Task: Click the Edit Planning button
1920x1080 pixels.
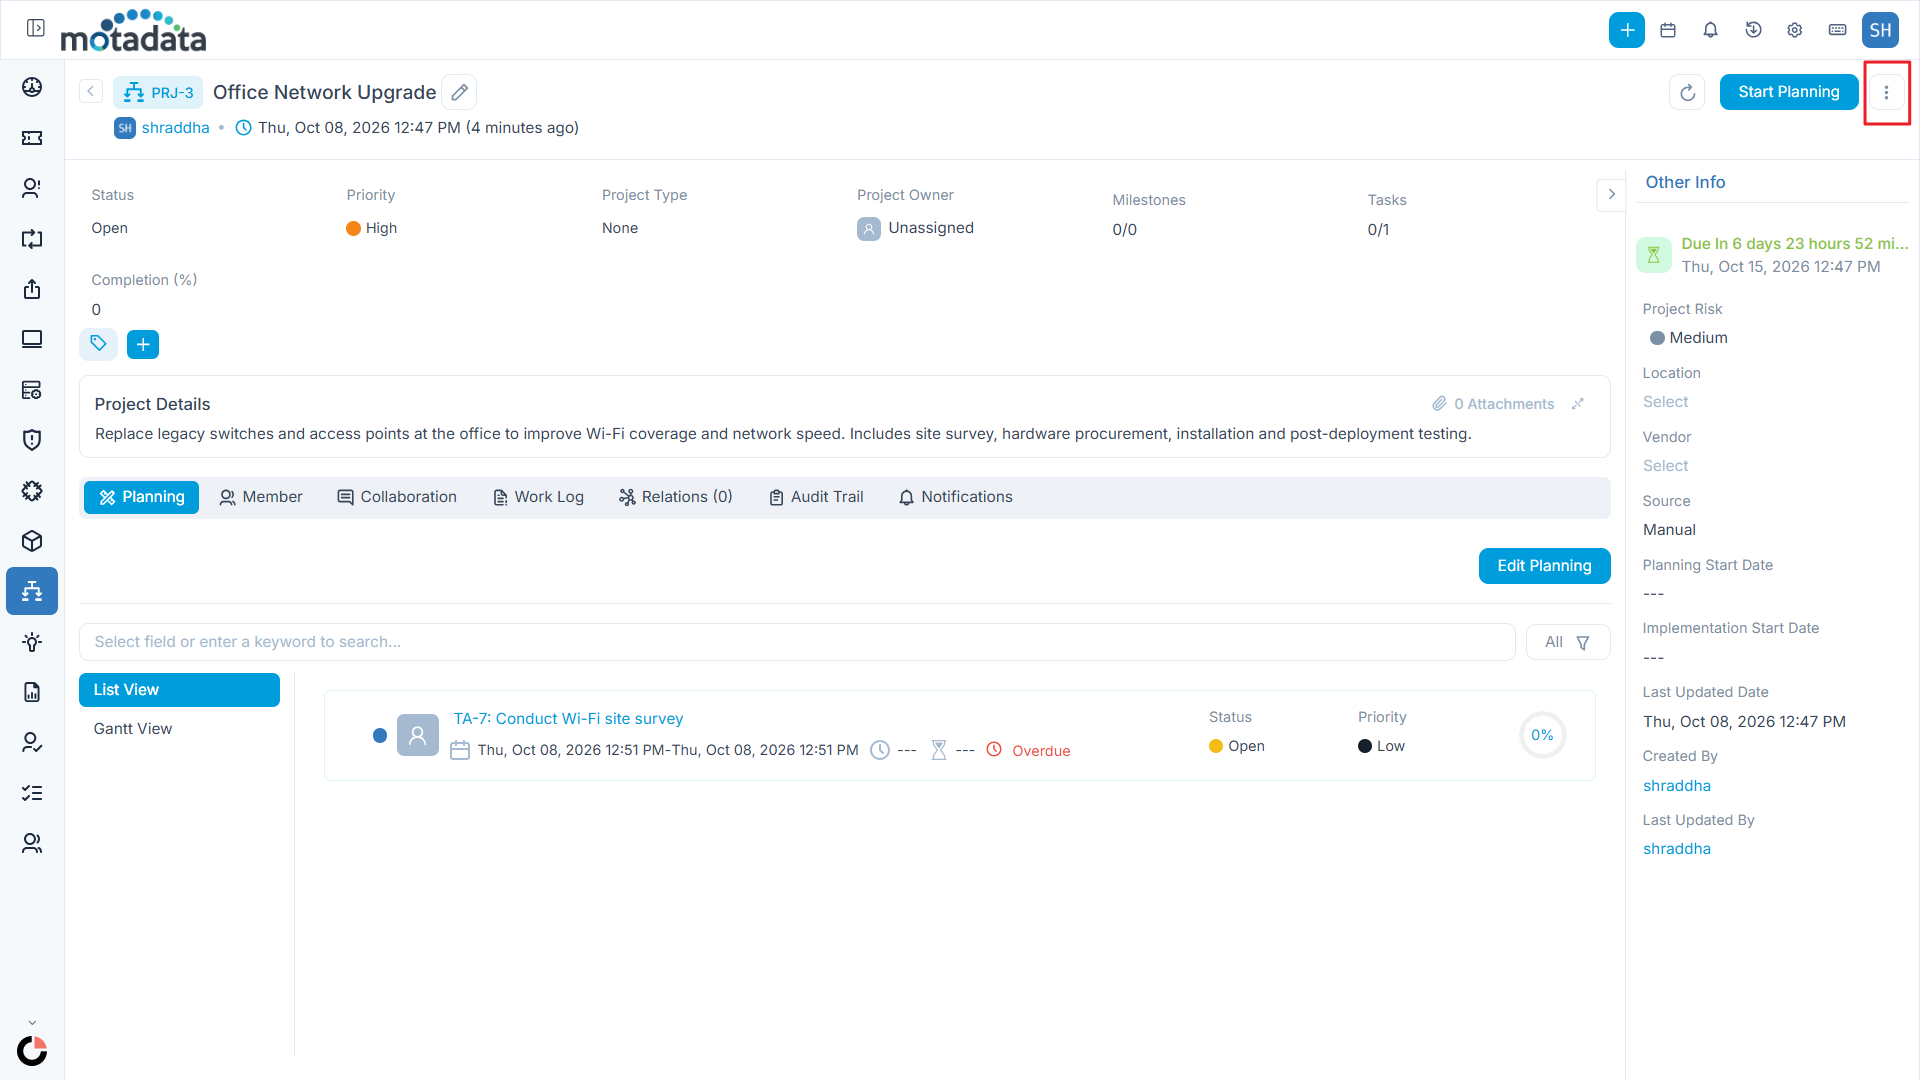Action: [x=1545, y=566]
